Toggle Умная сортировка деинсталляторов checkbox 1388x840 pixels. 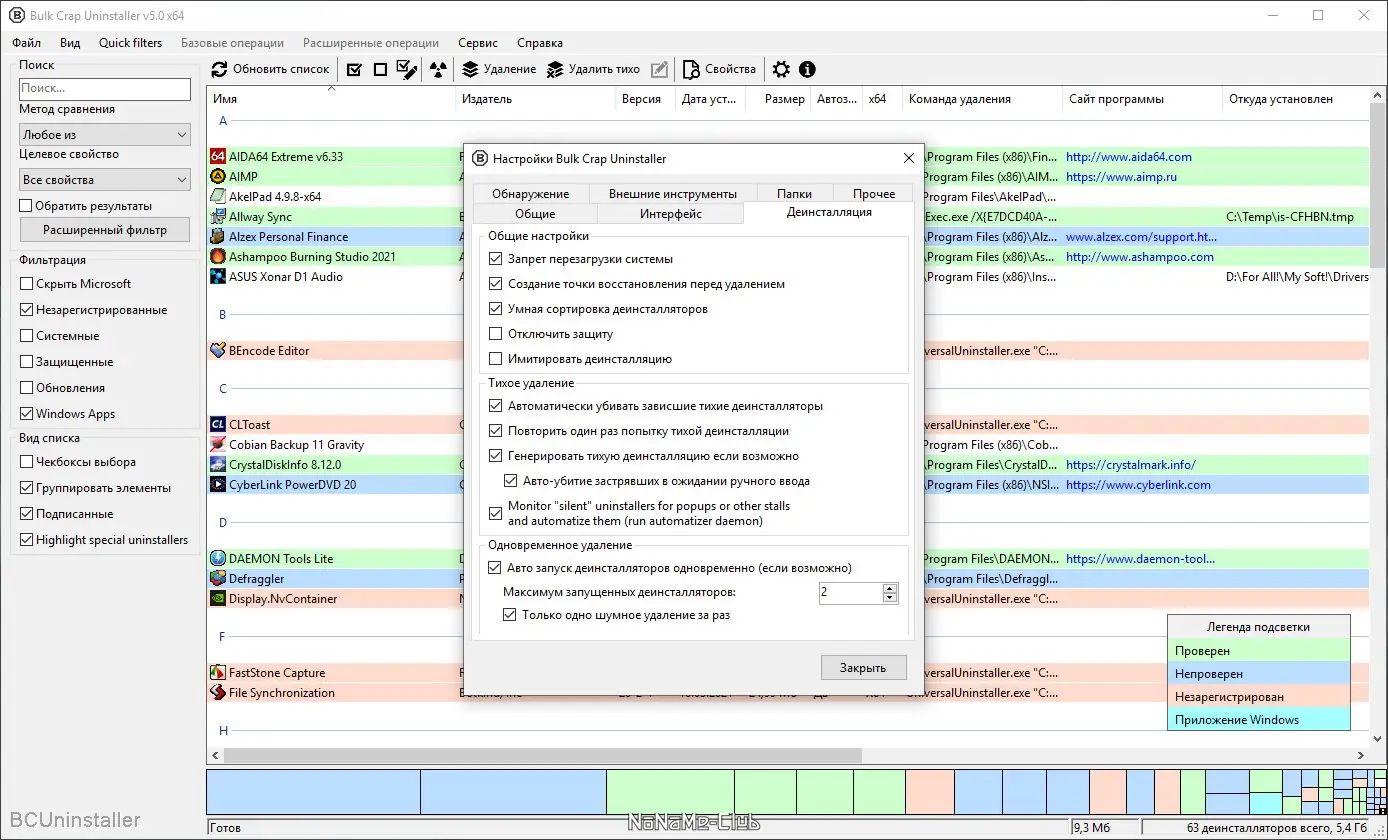(x=496, y=309)
